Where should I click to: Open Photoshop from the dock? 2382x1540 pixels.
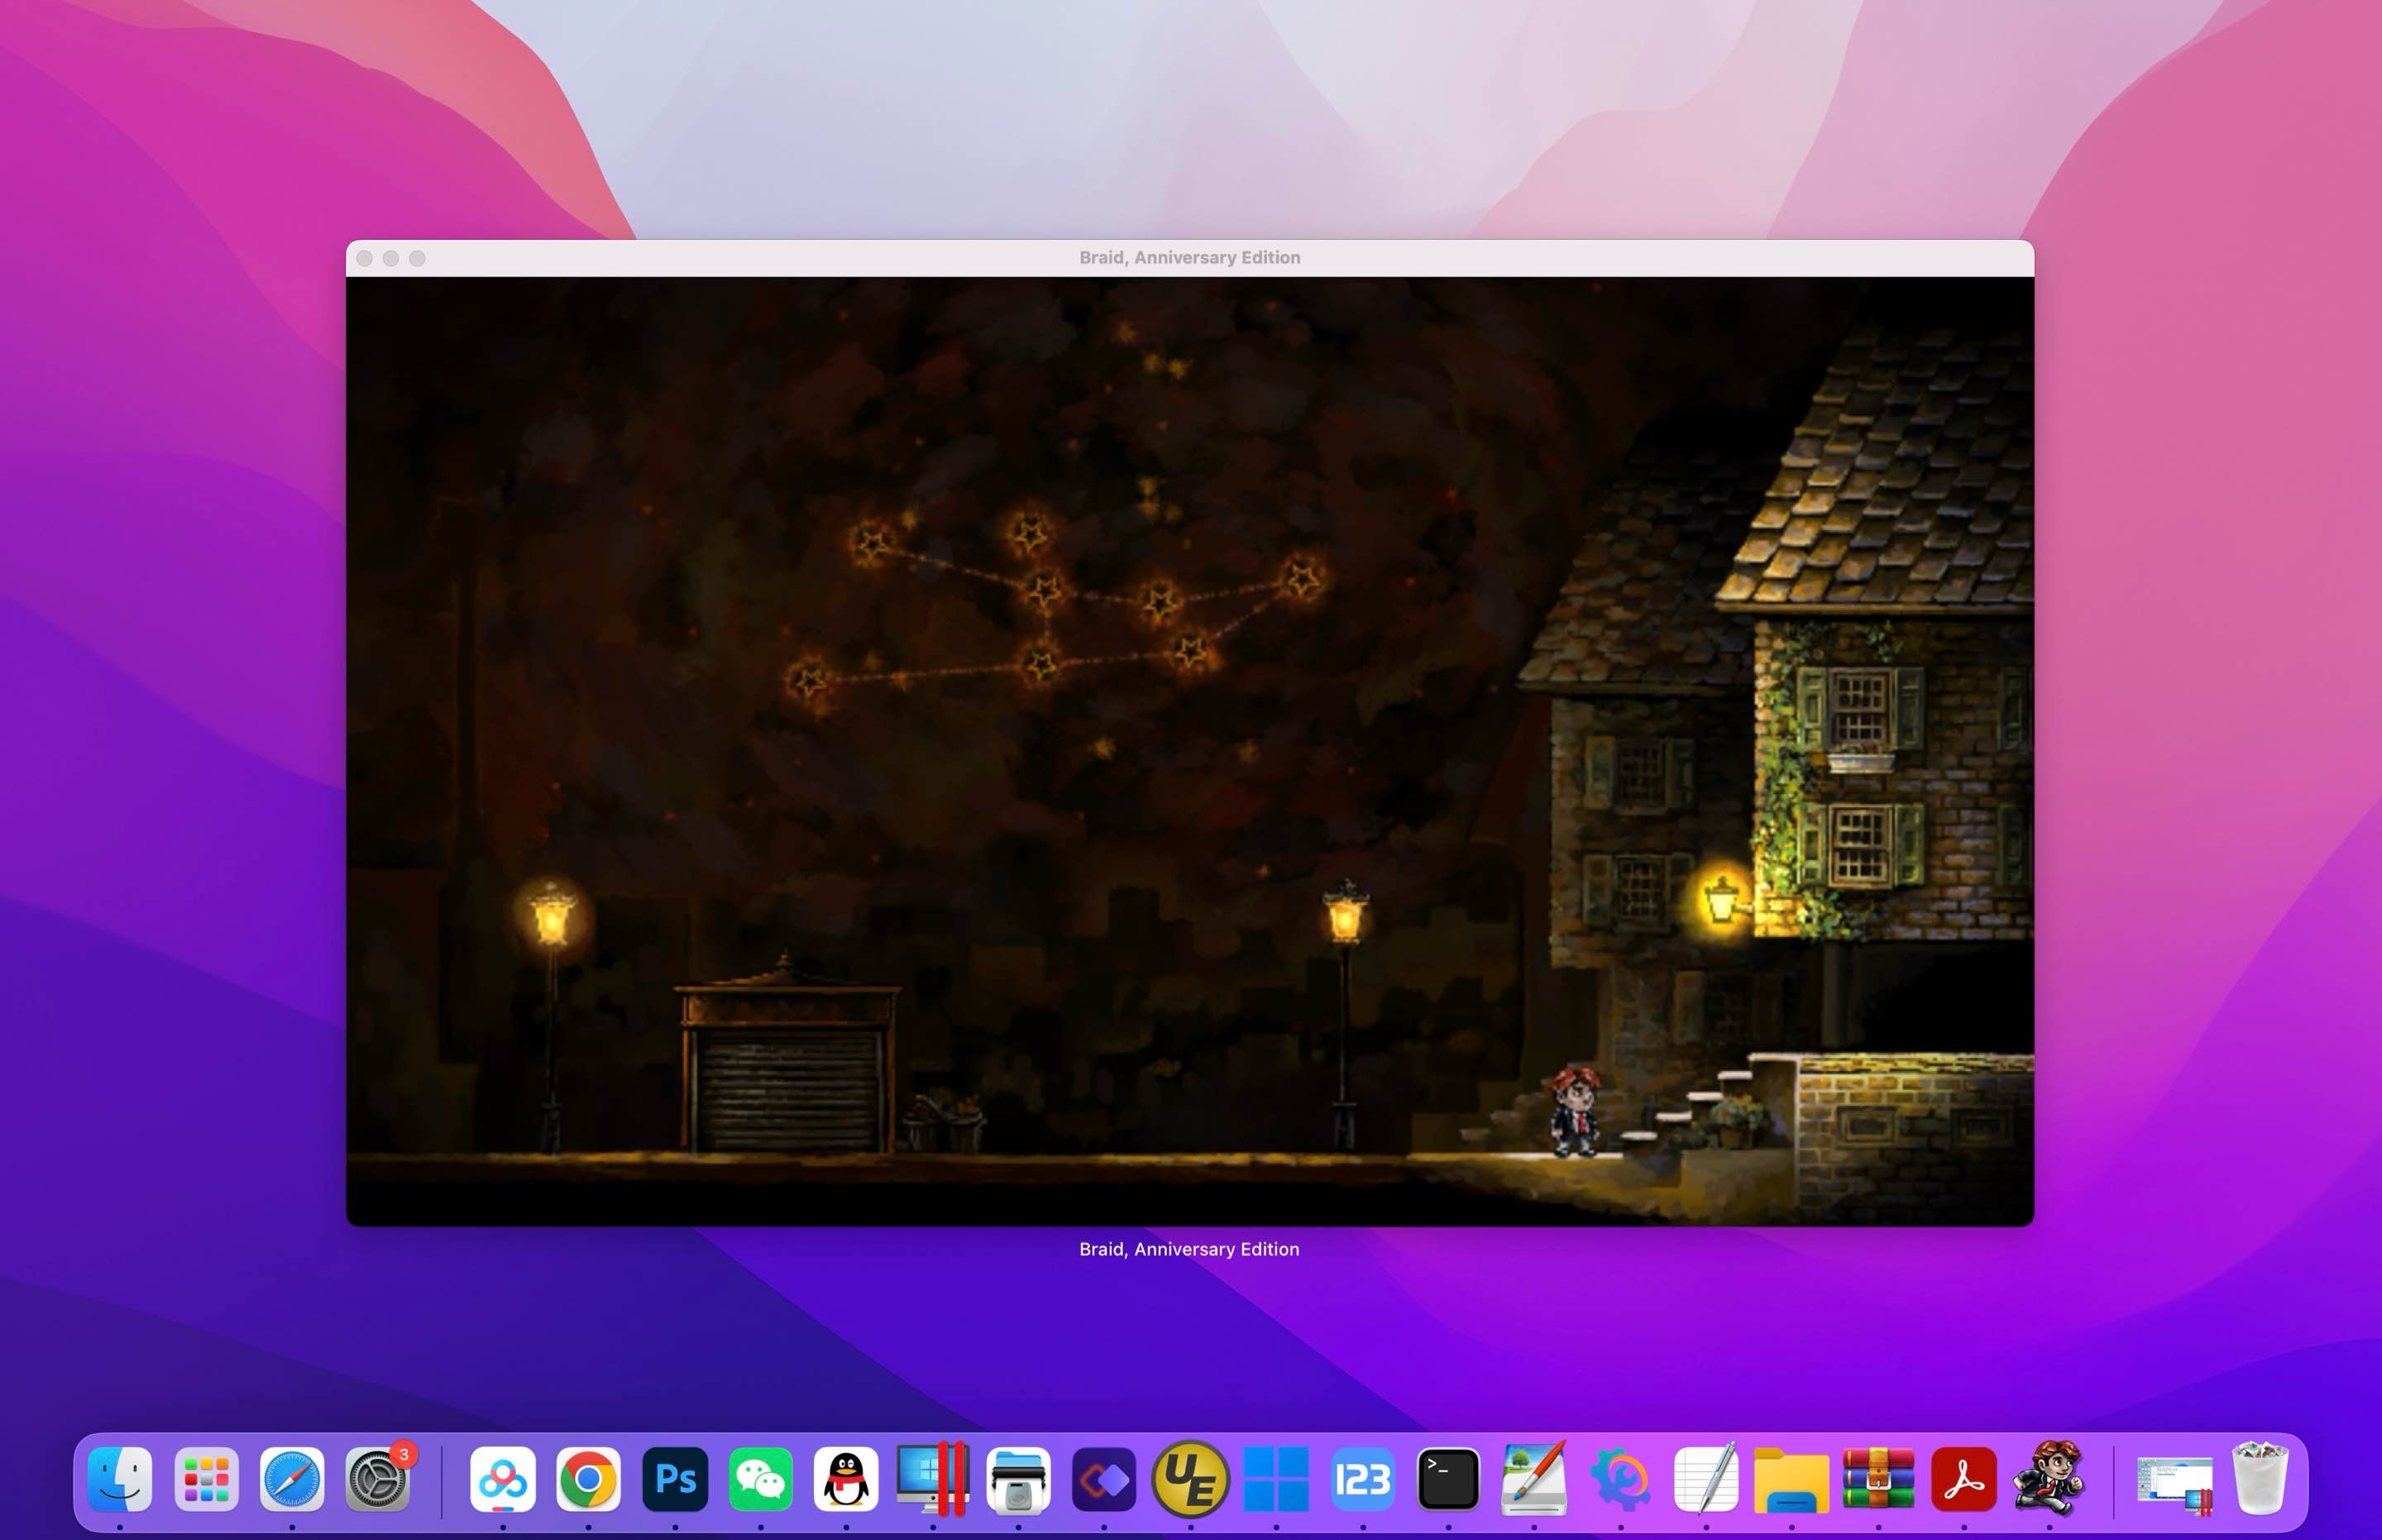click(x=675, y=1478)
